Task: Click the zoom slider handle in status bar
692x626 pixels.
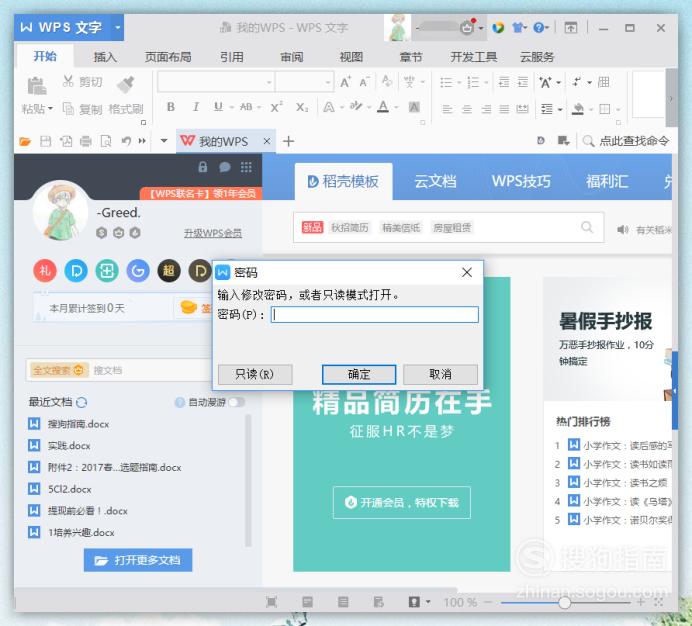Action: pyautogui.click(x=564, y=602)
